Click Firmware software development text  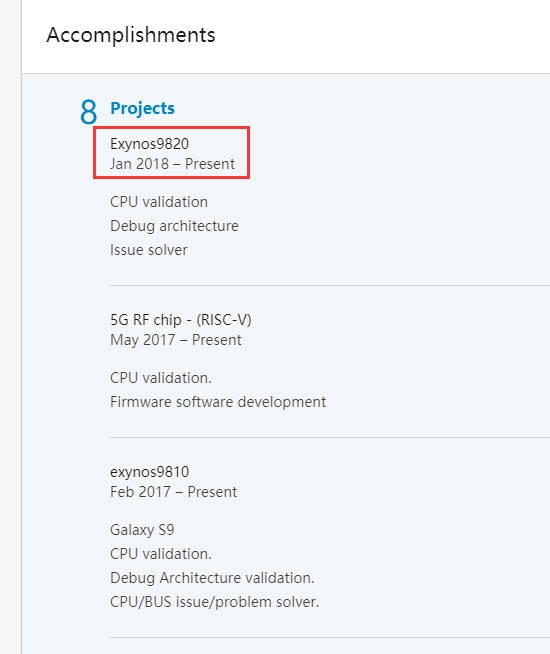pyautogui.click(x=218, y=402)
